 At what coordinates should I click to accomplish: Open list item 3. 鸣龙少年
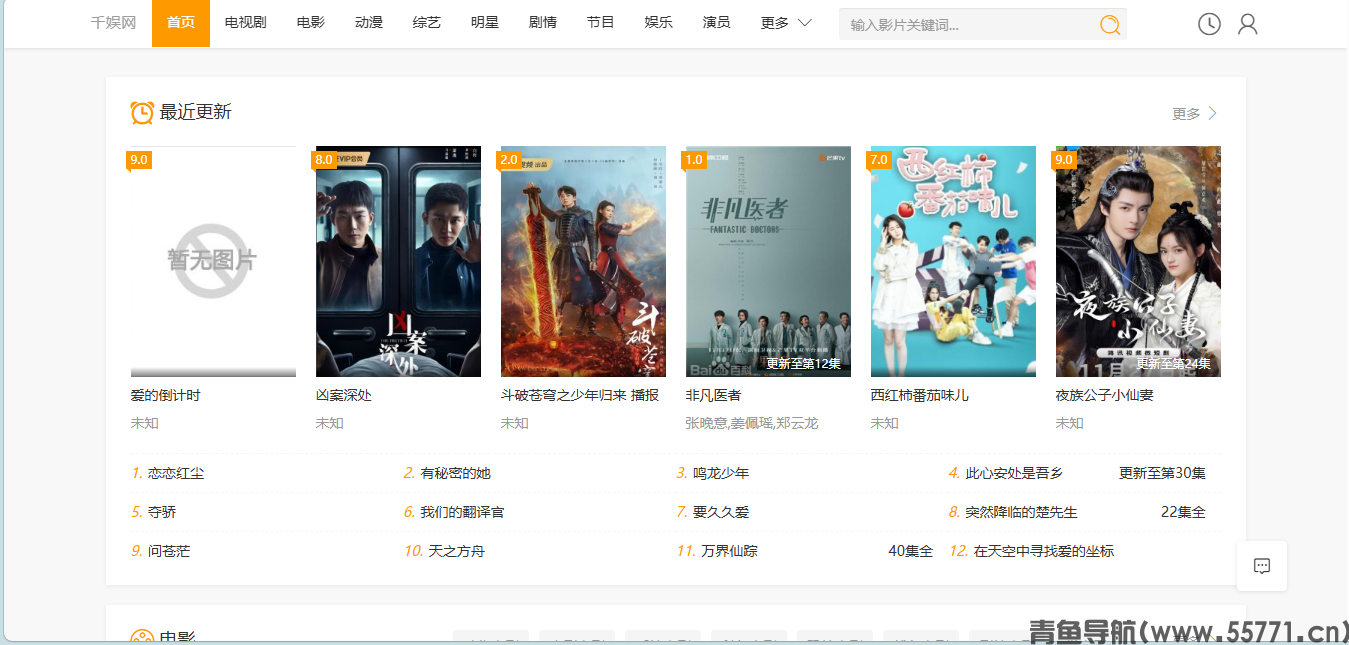pos(713,474)
